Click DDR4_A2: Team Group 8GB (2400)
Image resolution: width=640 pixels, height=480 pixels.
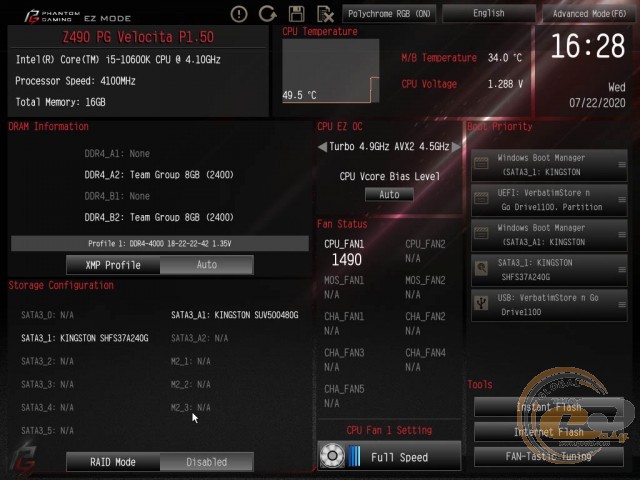pos(159,175)
